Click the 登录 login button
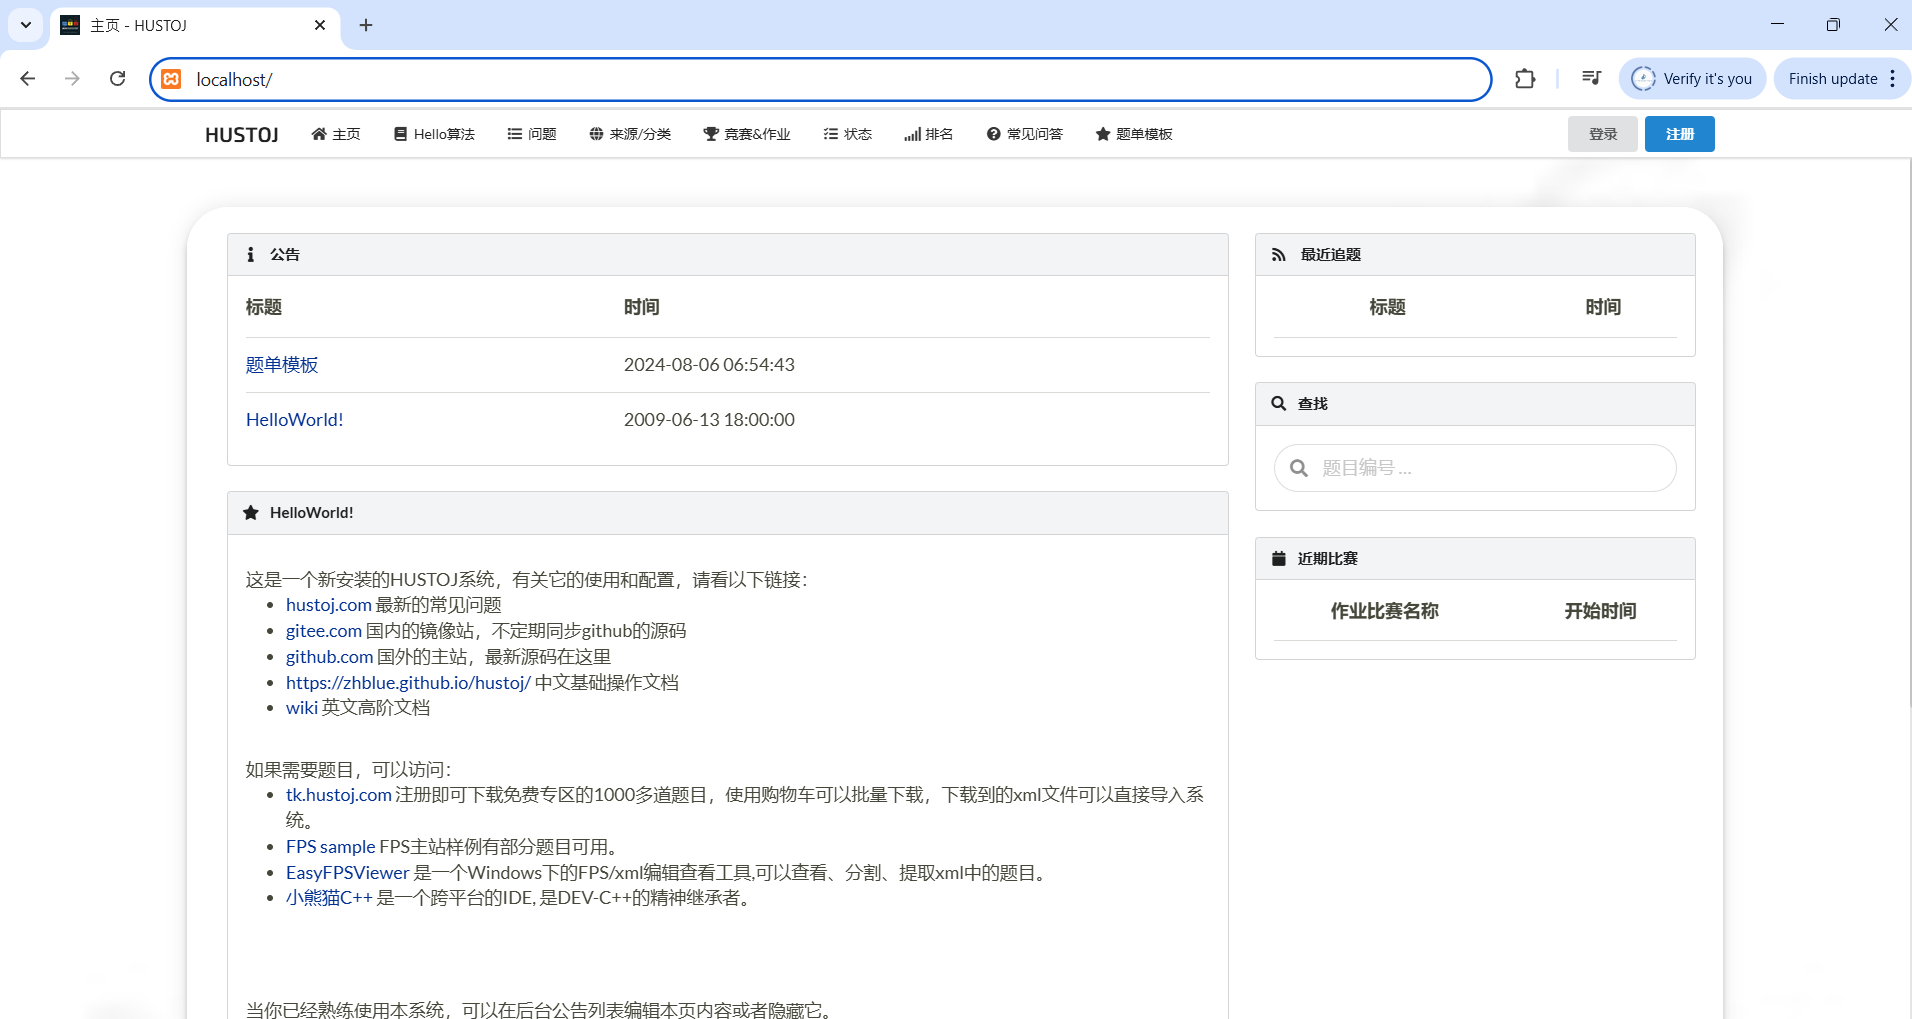 tap(1602, 134)
